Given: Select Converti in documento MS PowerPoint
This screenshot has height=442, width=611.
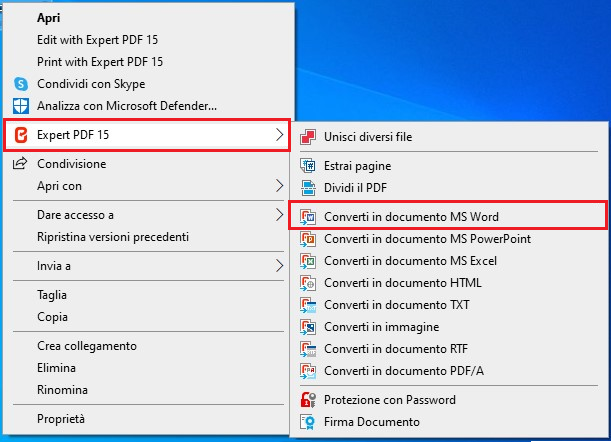Looking at the screenshot, I should [449, 239].
